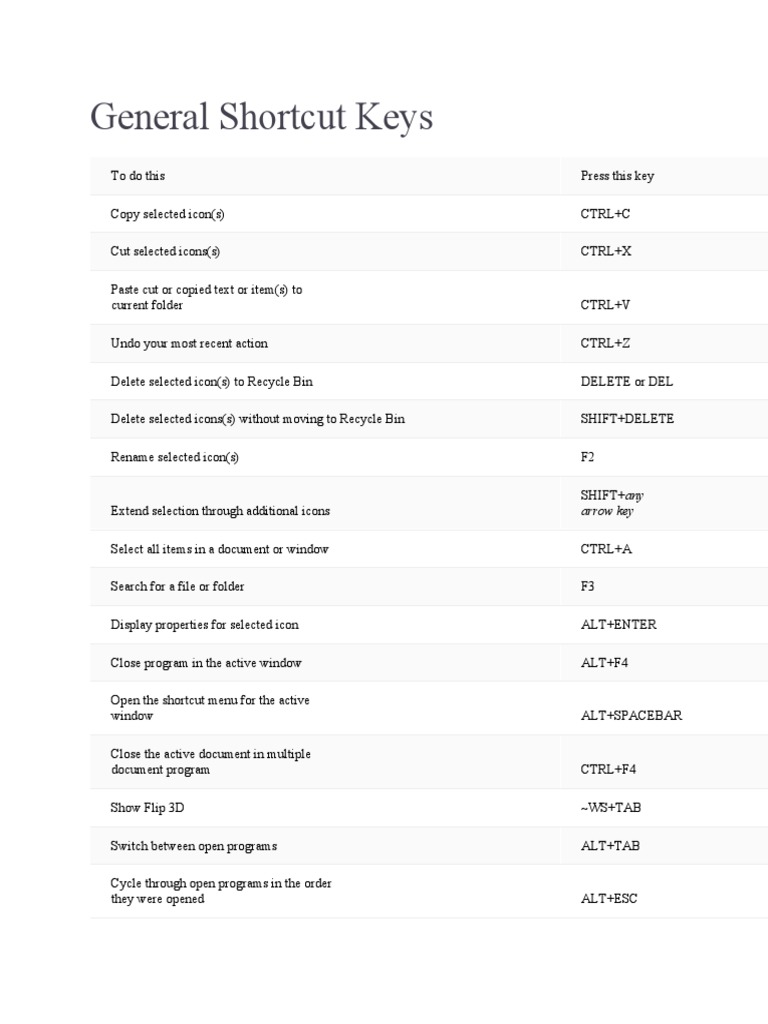Select 'Close program in the active window'
Image resolution: width=768 pixels, height=1024 pixels.
click(206, 663)
